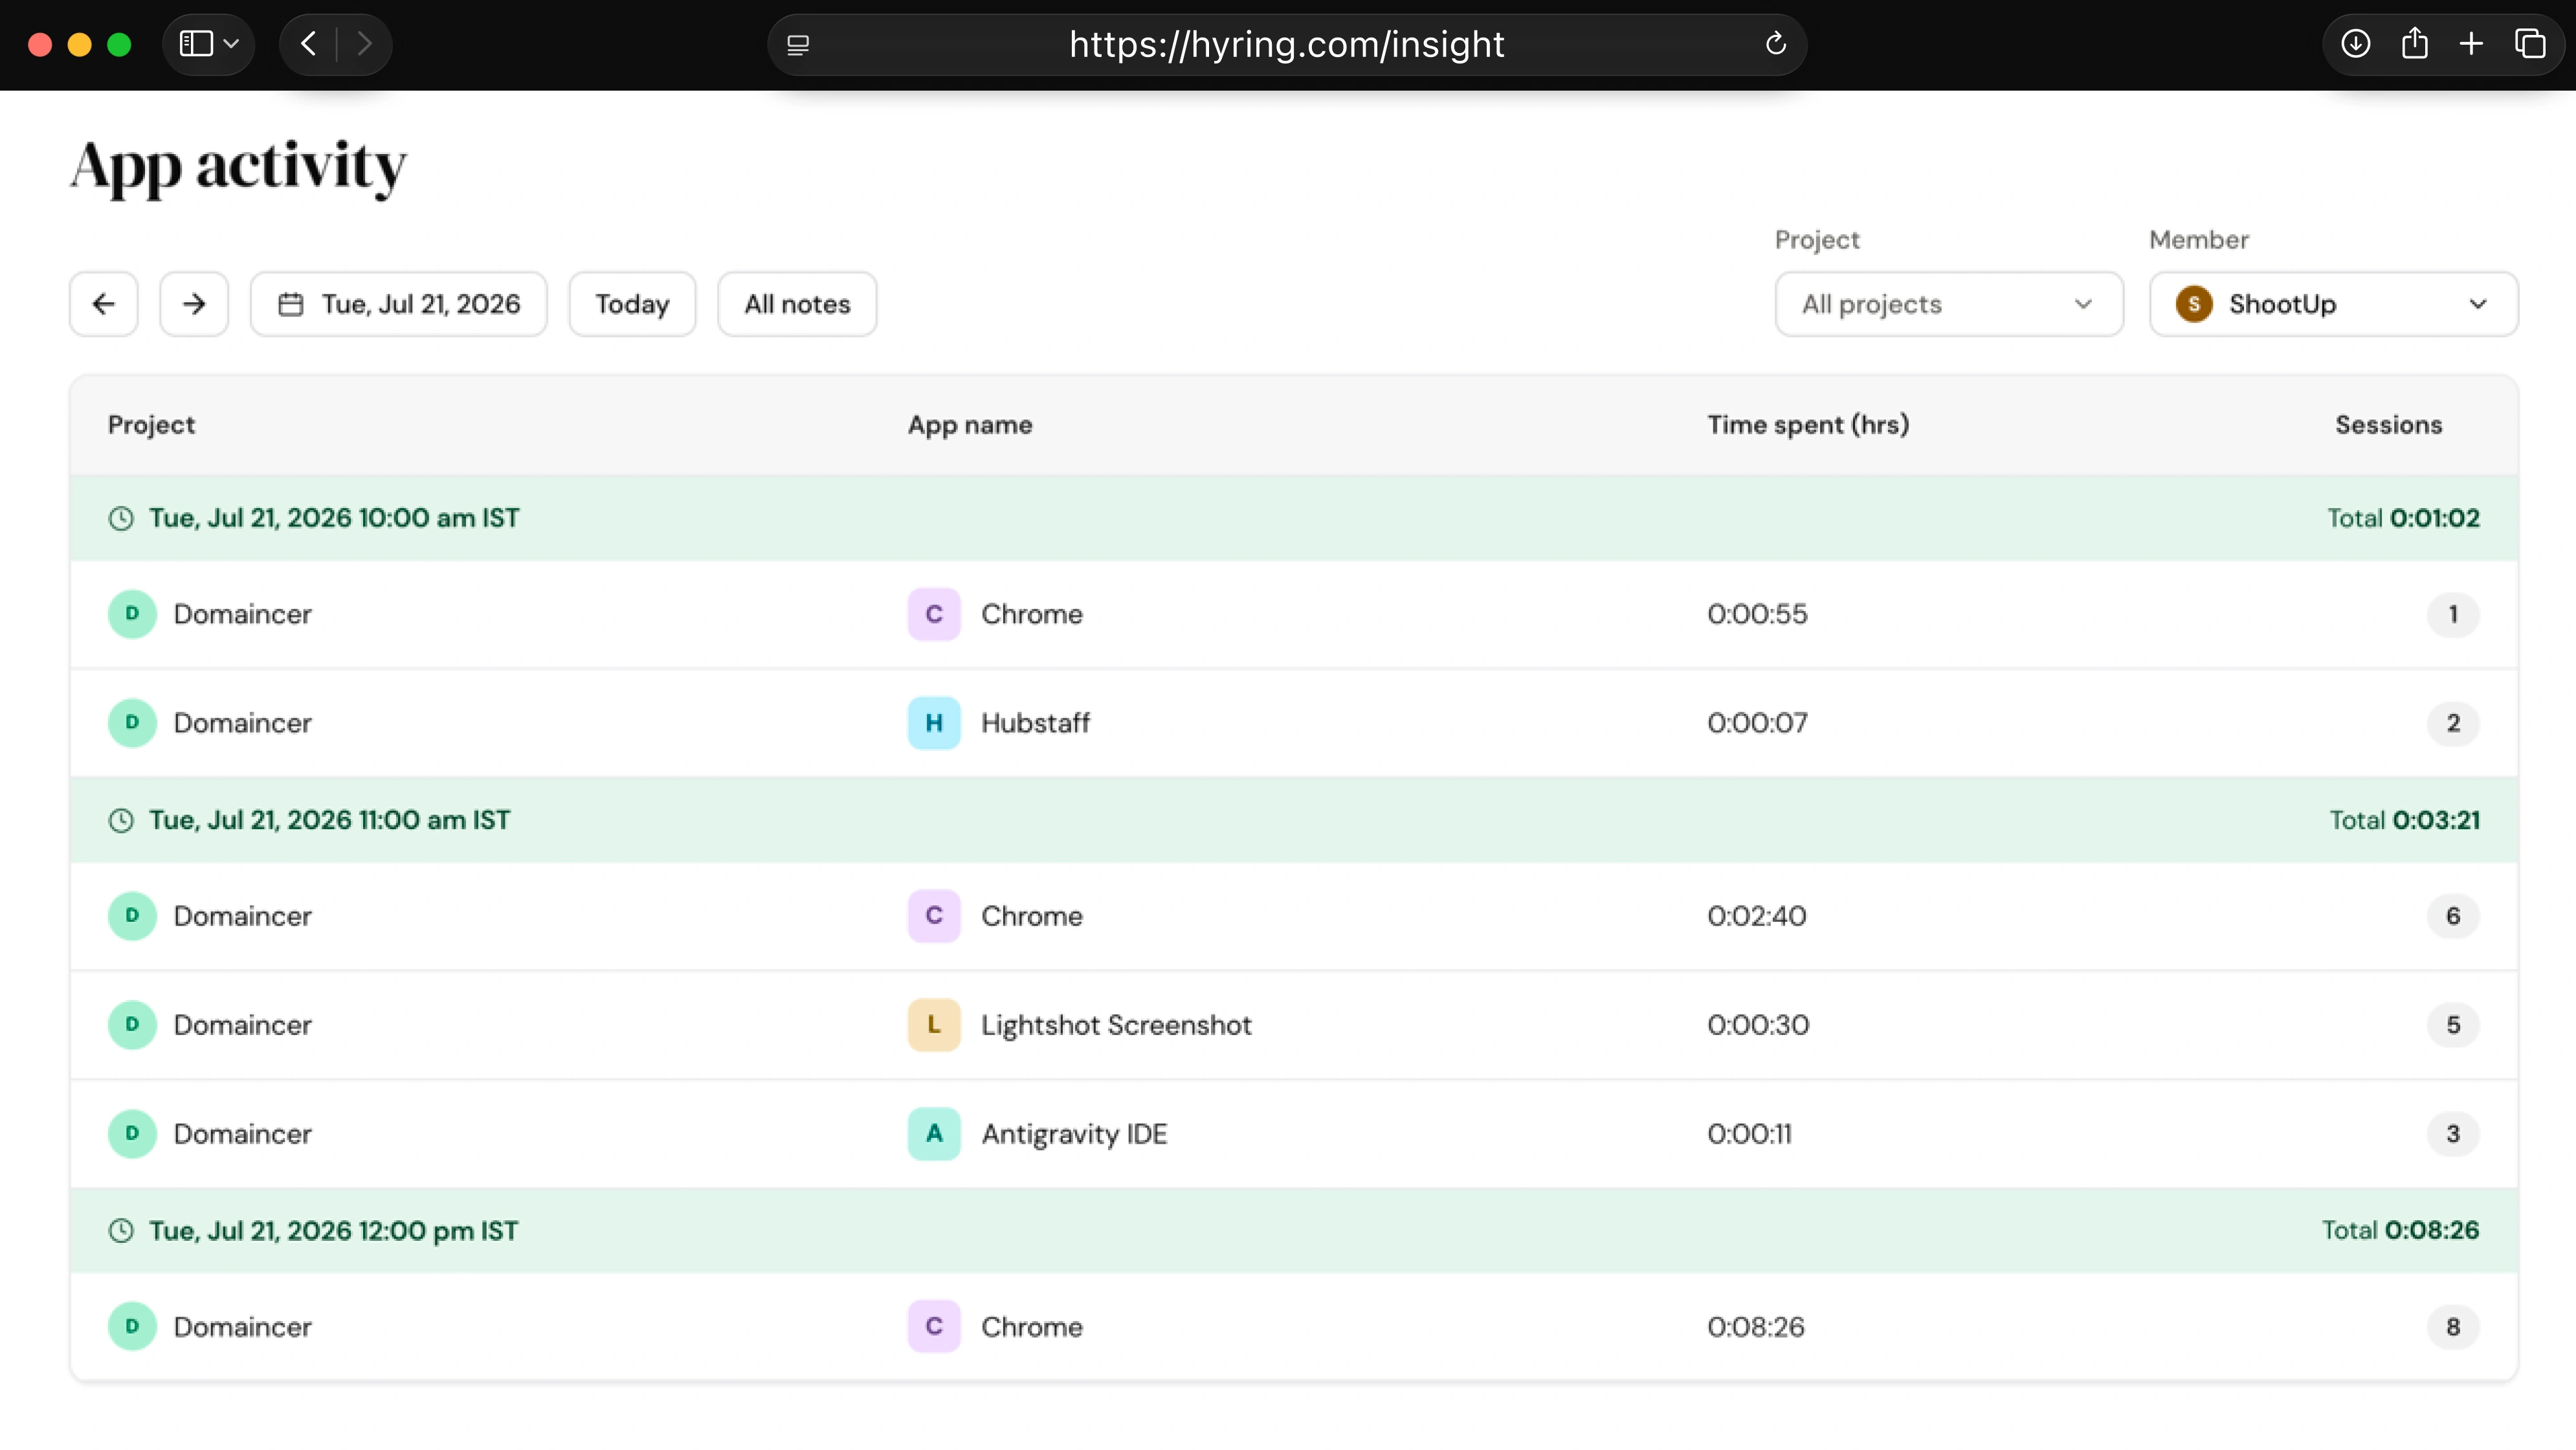
Task: Expand the sidebar options chevron
Action: pos(232,44)
